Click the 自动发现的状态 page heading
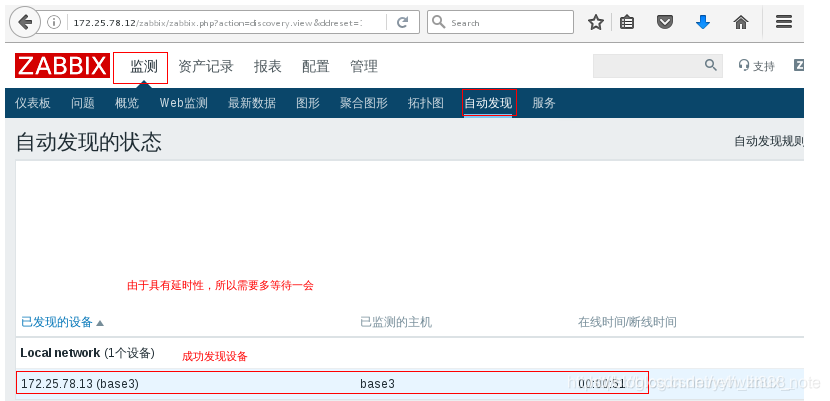The height and width of the screenshot is (401, 830). pos(89,143)
